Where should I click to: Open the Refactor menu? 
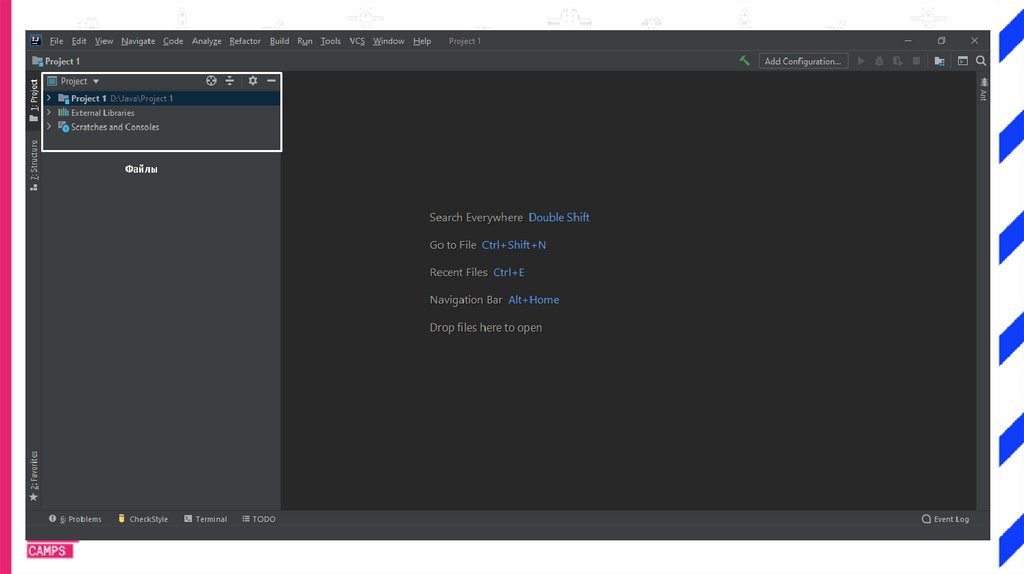[x=245, y=41]
